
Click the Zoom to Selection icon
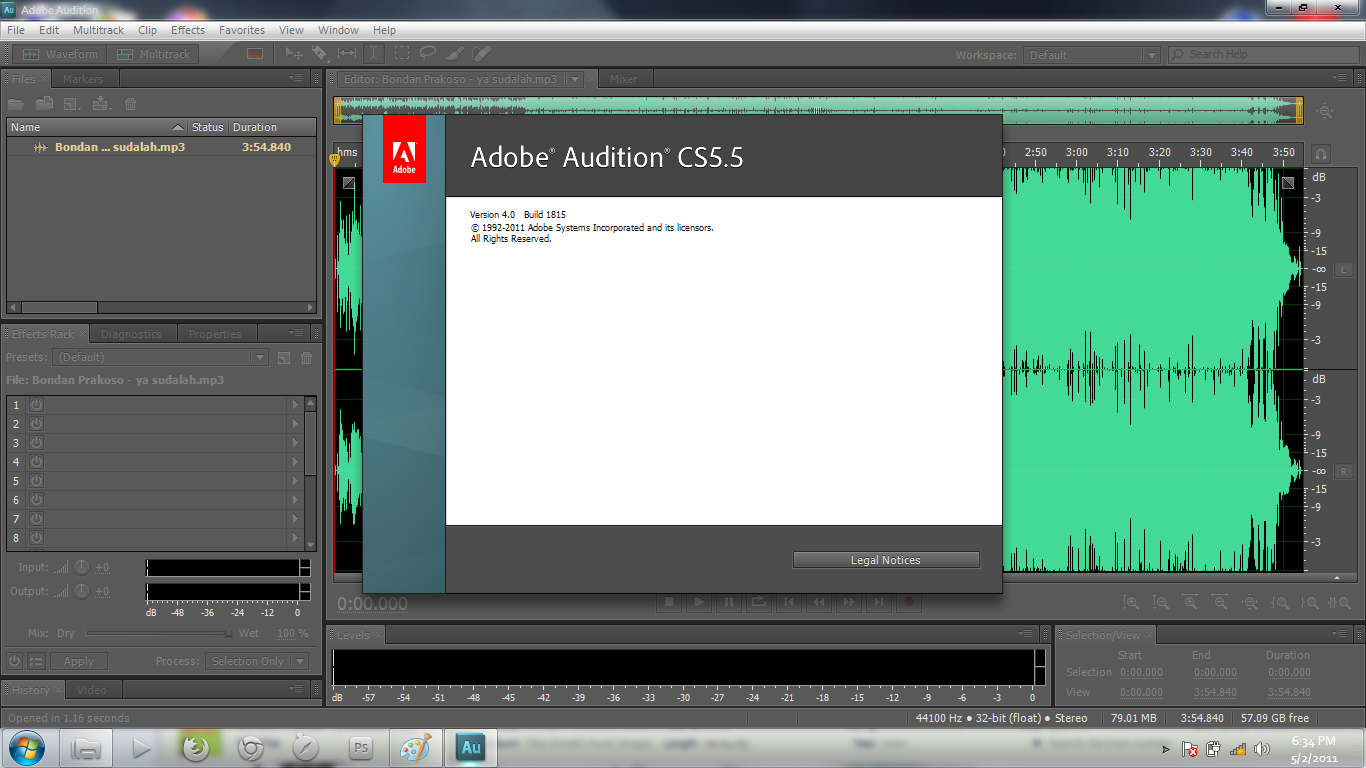tap(1340, 603)
